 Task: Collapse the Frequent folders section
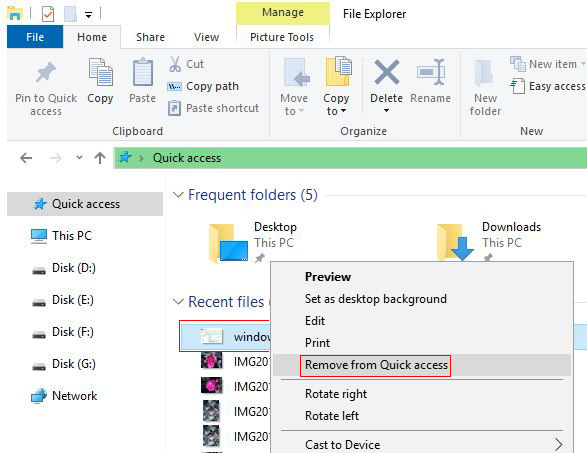177,195
